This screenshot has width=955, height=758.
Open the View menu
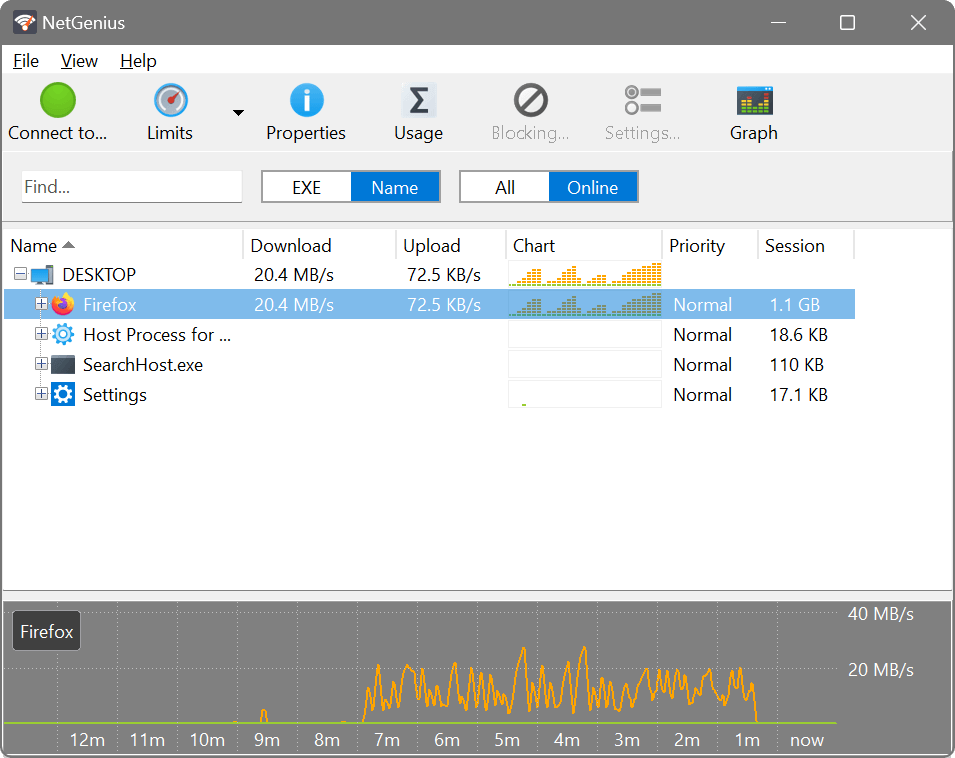79,61
